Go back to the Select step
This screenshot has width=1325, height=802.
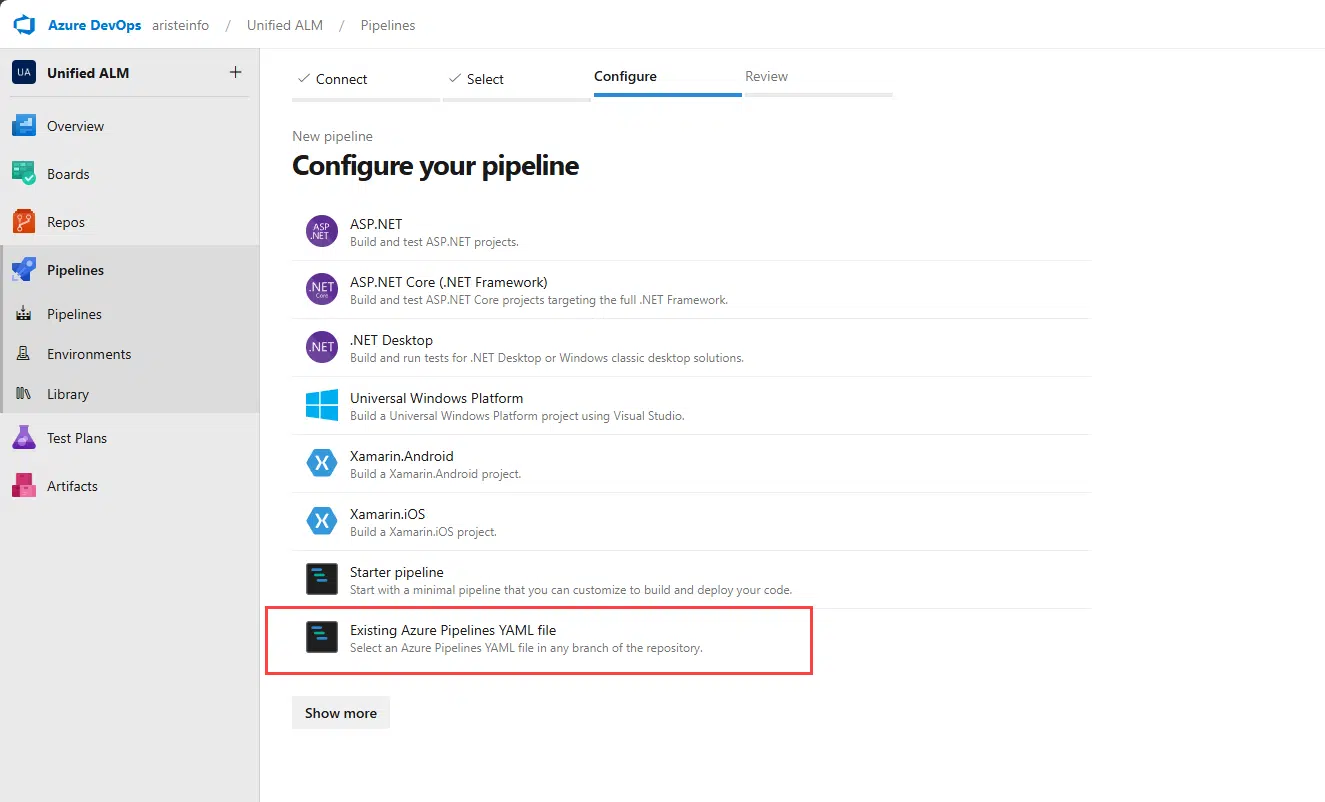click(483, 78)
